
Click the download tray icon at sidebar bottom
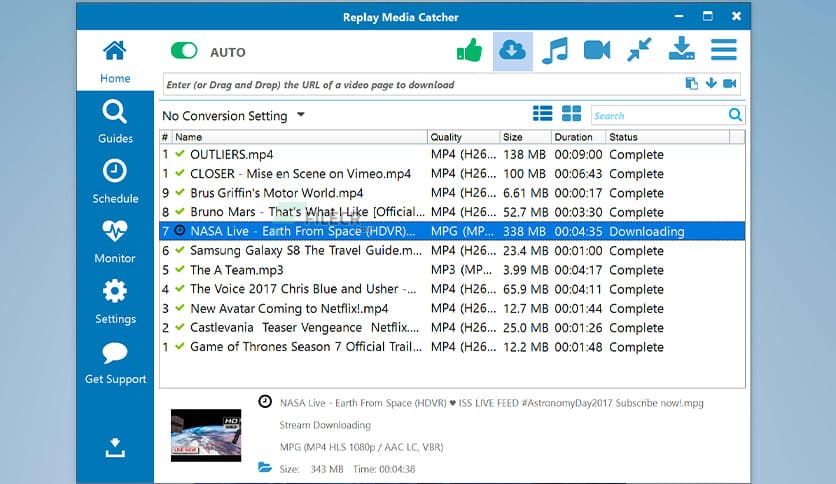(x=115, y=448)
